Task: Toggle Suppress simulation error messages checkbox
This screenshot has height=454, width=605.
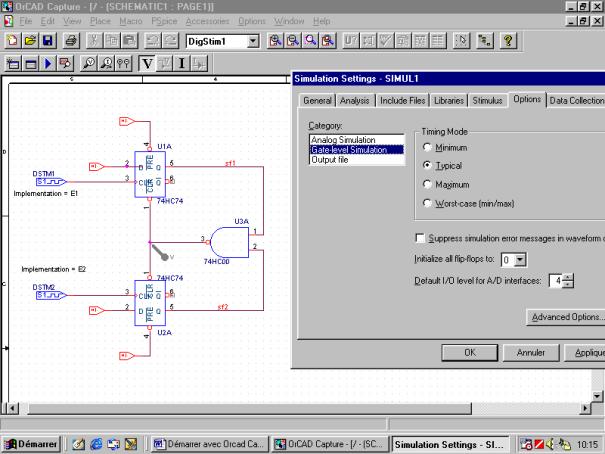Action: (420, 238)
